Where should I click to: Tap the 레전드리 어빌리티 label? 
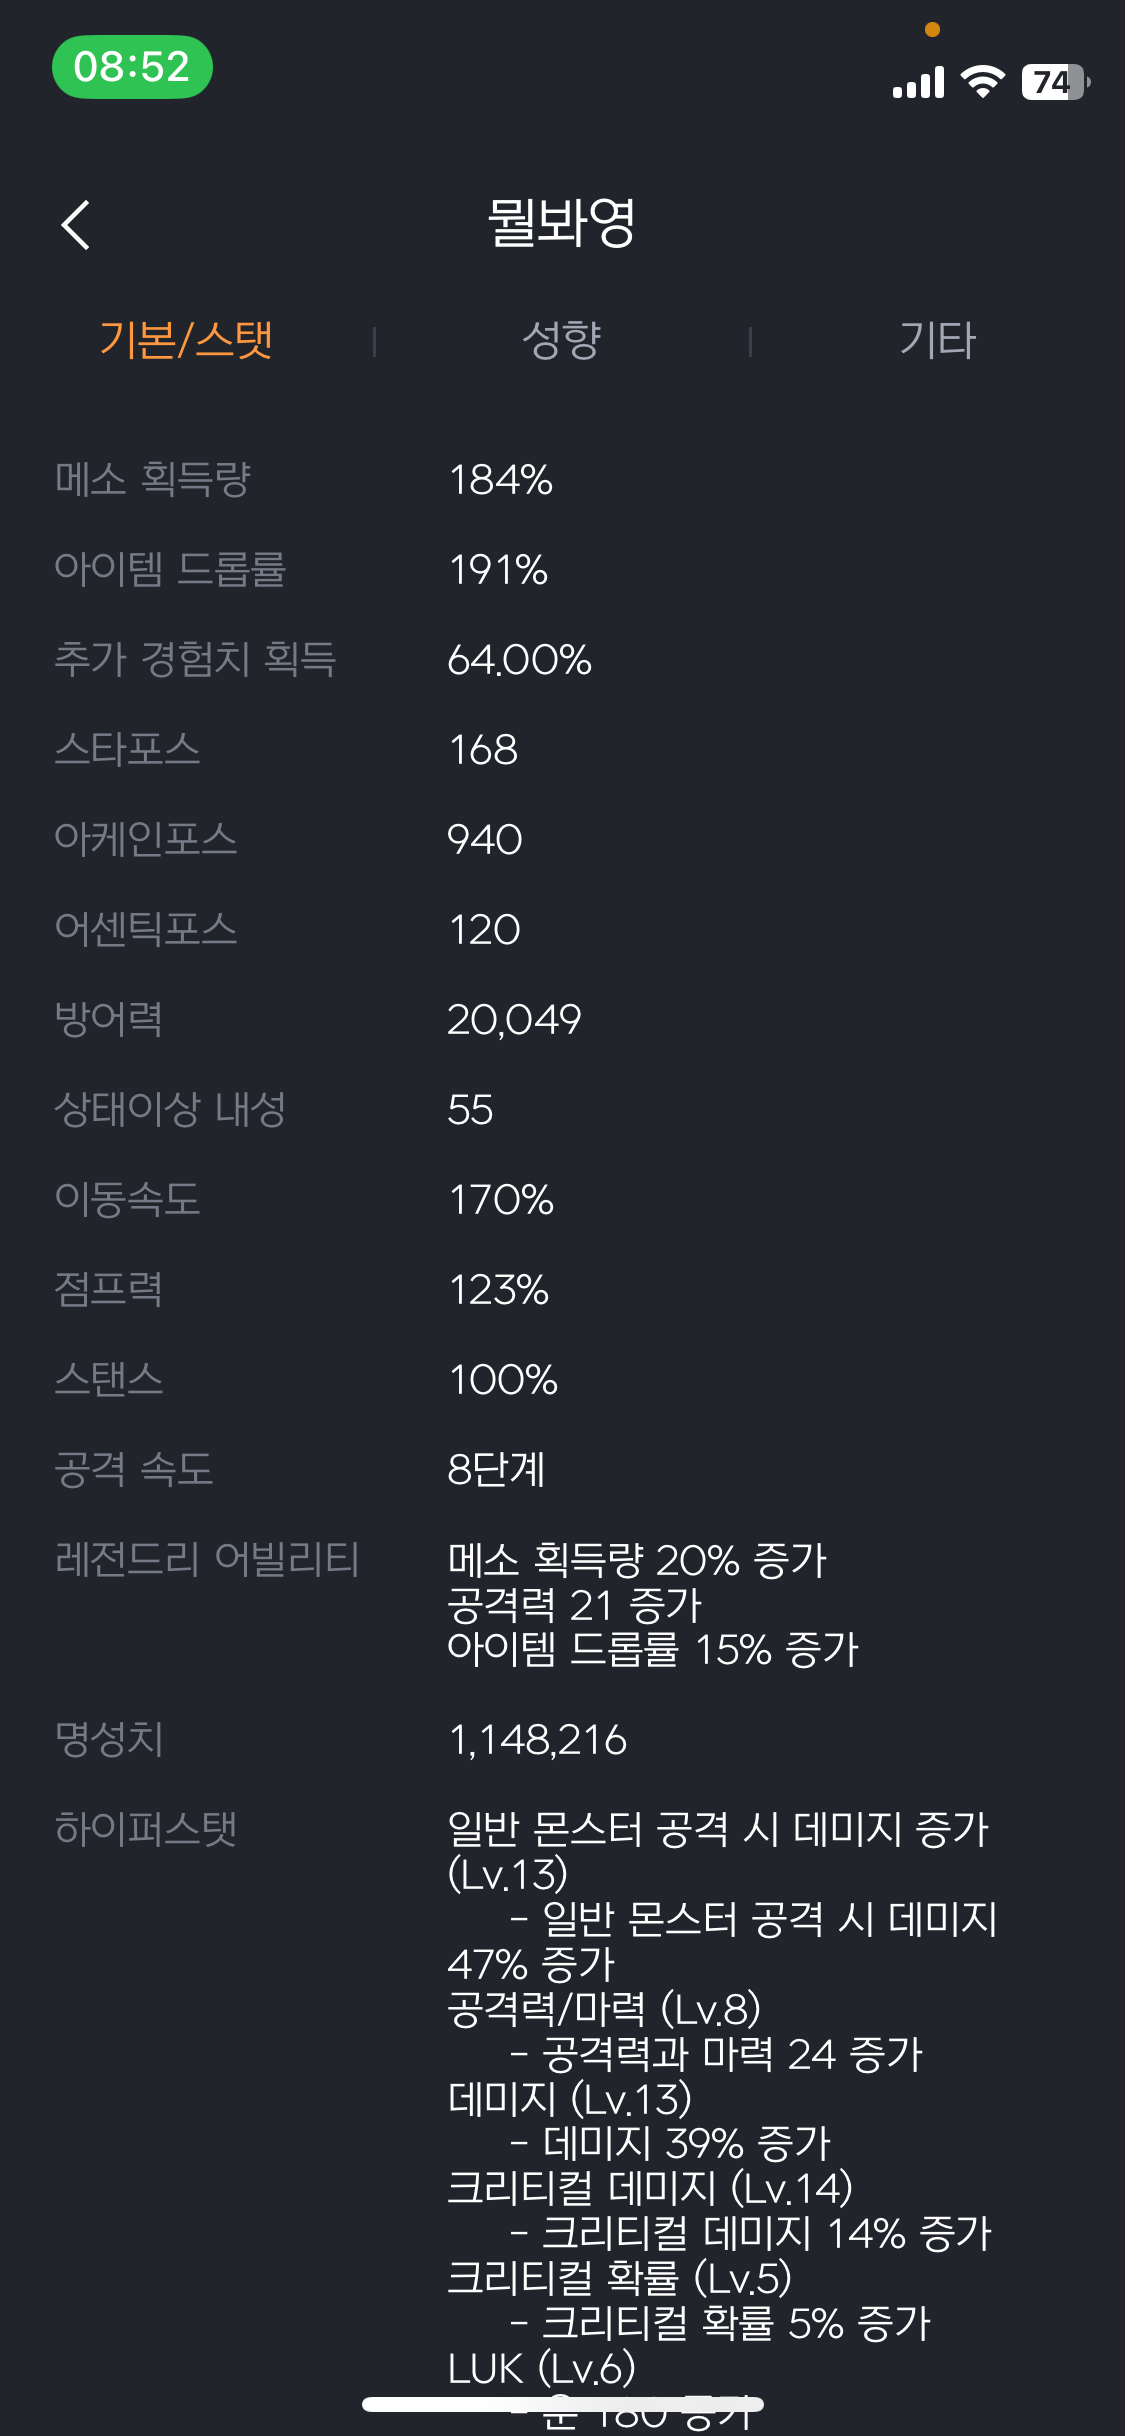207,1559
